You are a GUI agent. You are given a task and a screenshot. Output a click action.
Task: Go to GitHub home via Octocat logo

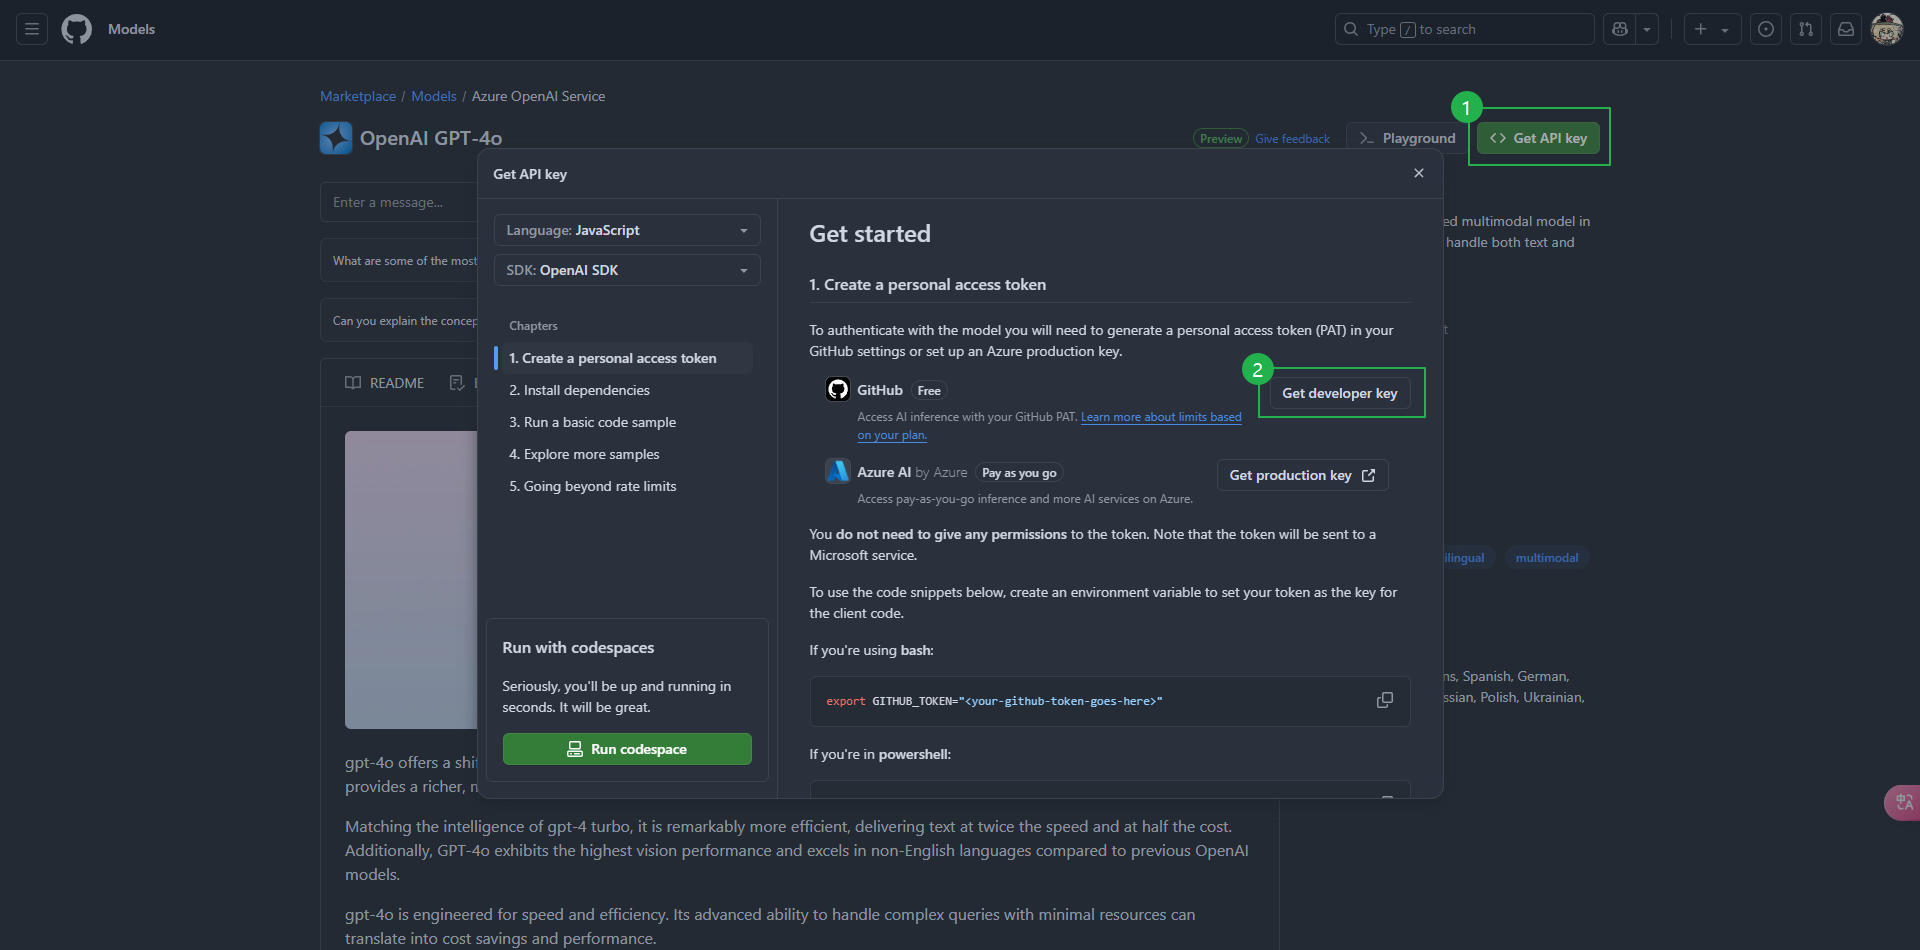tap(76, 29)
